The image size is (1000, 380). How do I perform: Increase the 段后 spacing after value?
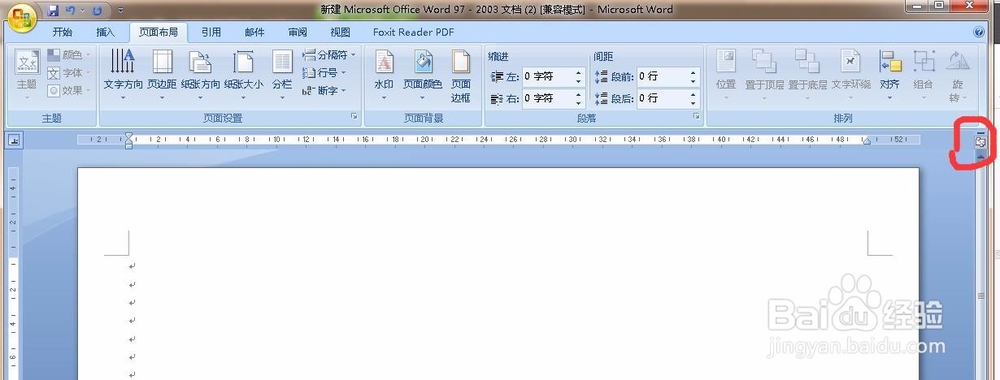pos(693,94)
